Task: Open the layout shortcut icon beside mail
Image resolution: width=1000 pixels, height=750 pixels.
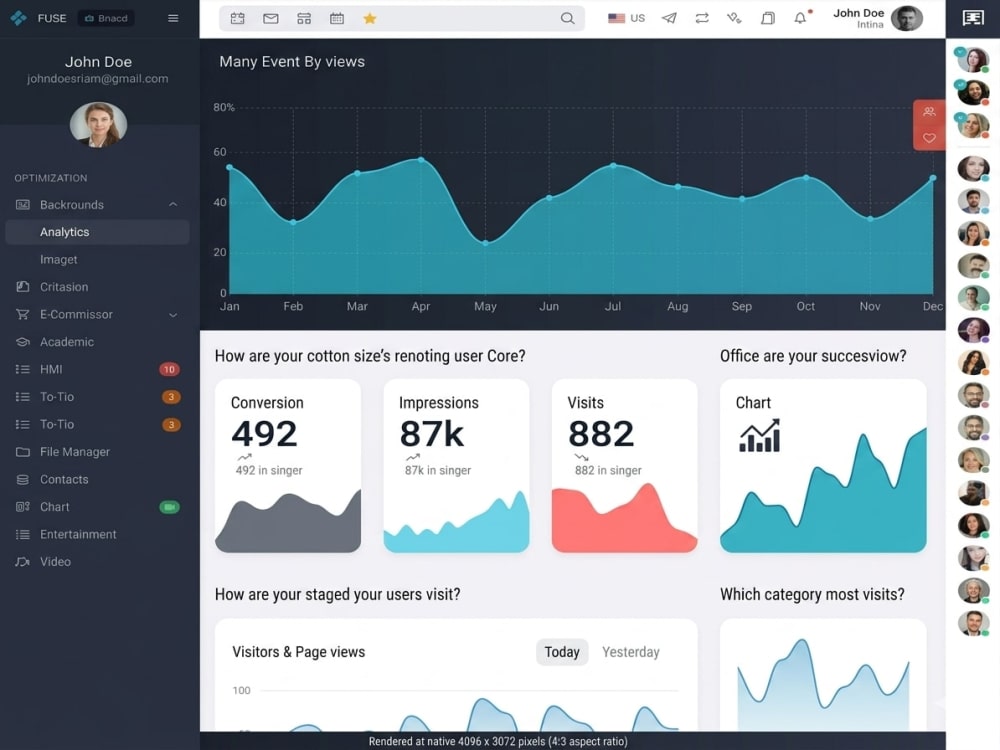Action: pos(304,18)
